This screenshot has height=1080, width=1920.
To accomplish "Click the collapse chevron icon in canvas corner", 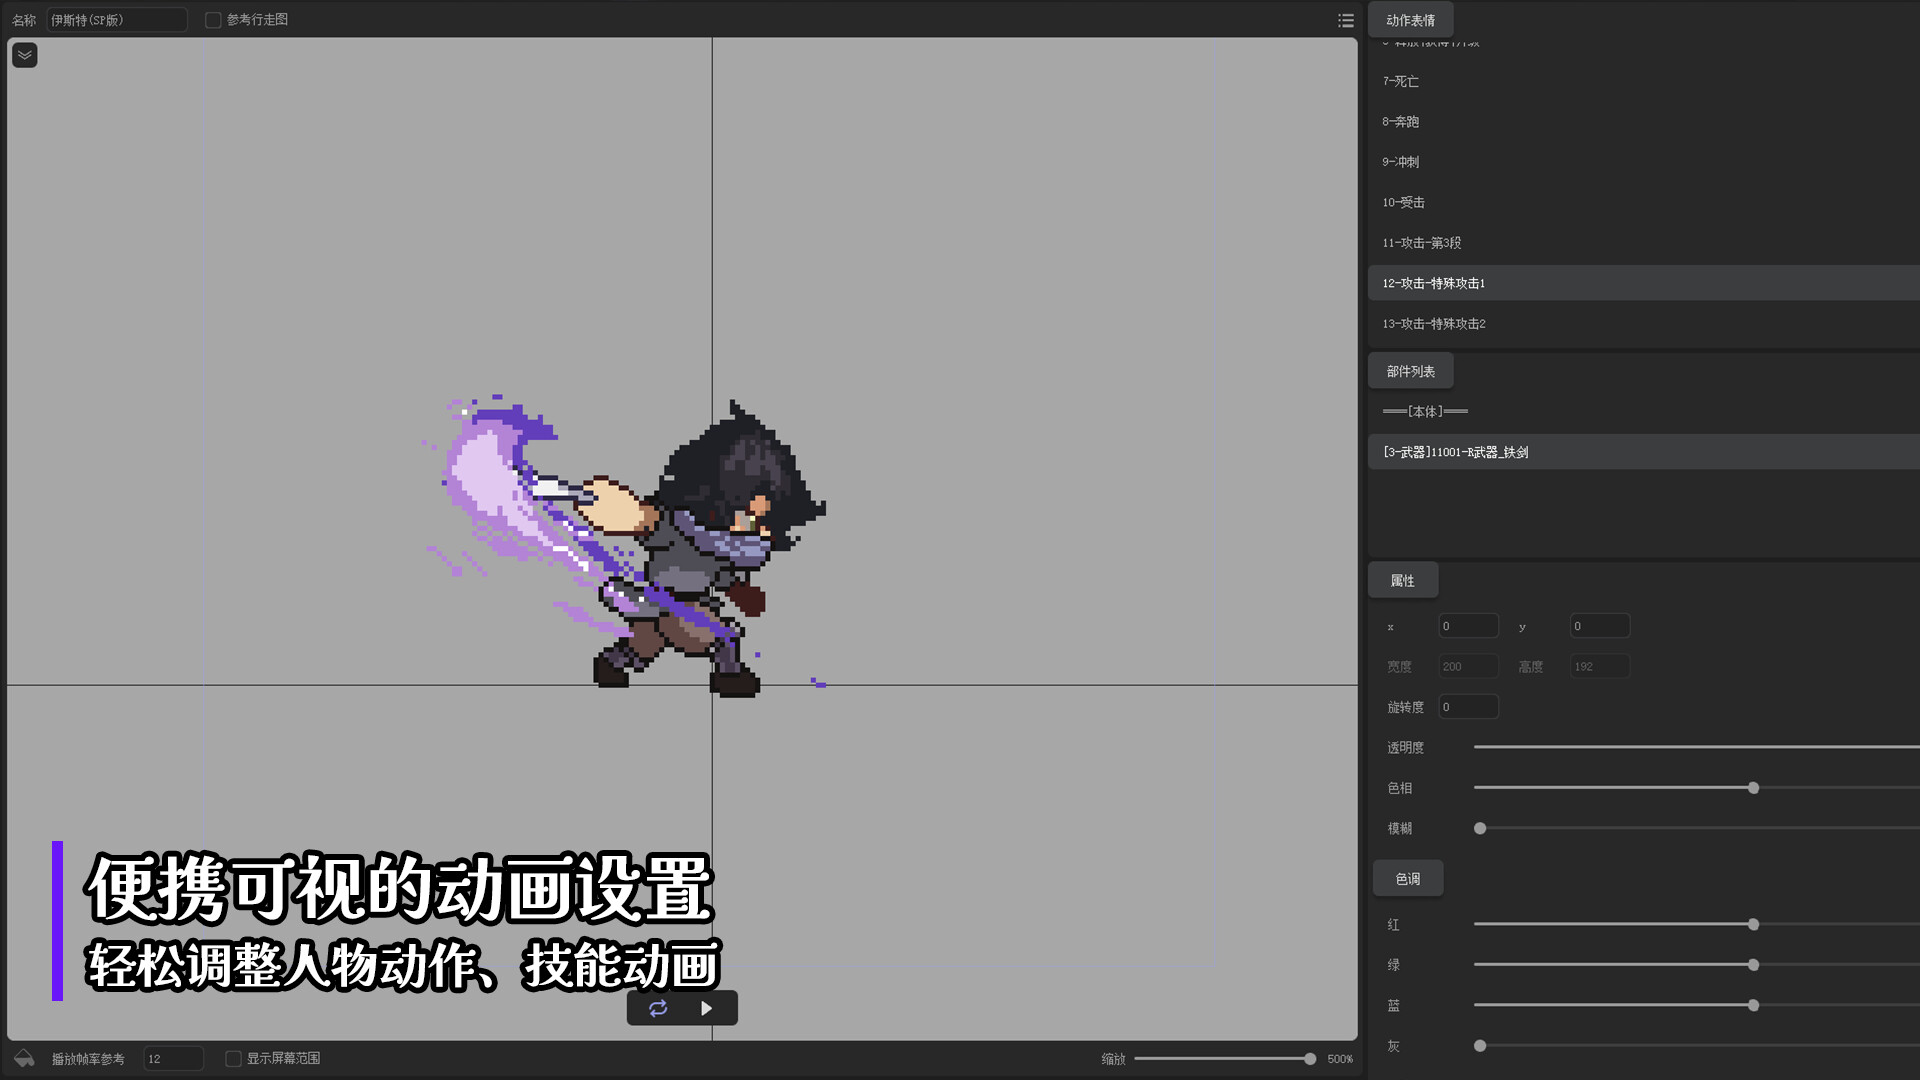I will (x=25, y=55).
